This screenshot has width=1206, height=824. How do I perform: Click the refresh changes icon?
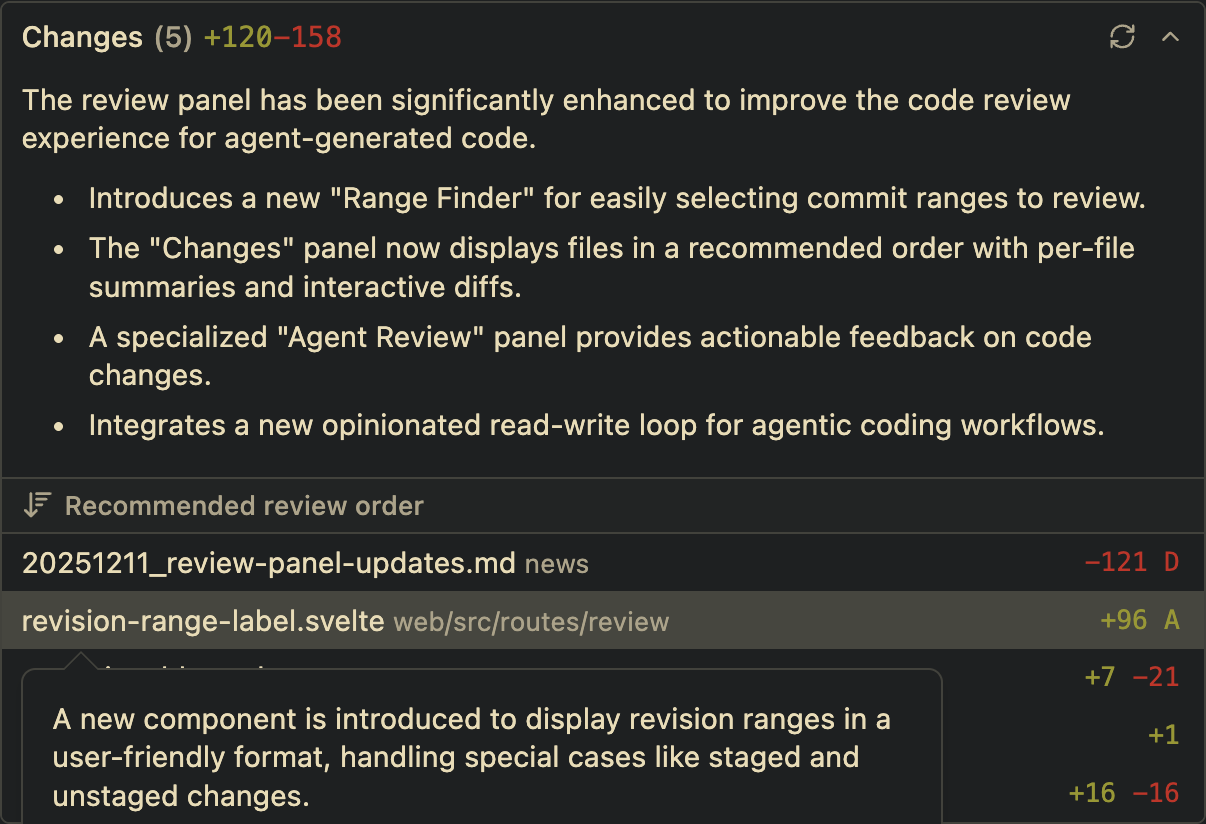click(x=1122, y=37)
